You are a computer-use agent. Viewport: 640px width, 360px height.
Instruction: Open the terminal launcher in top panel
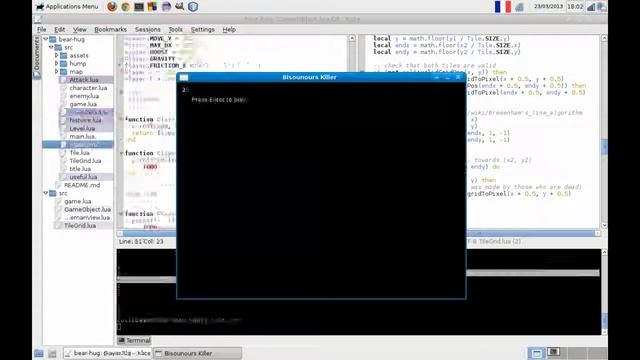139,7
